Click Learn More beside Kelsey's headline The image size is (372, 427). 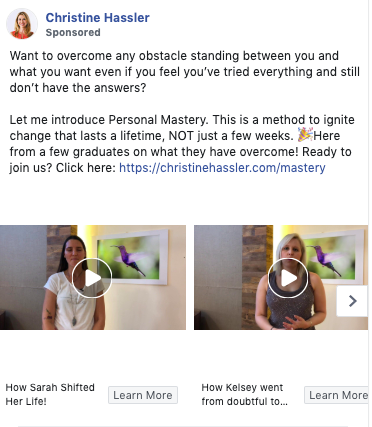pyautogui.click(x=337, y=395)
